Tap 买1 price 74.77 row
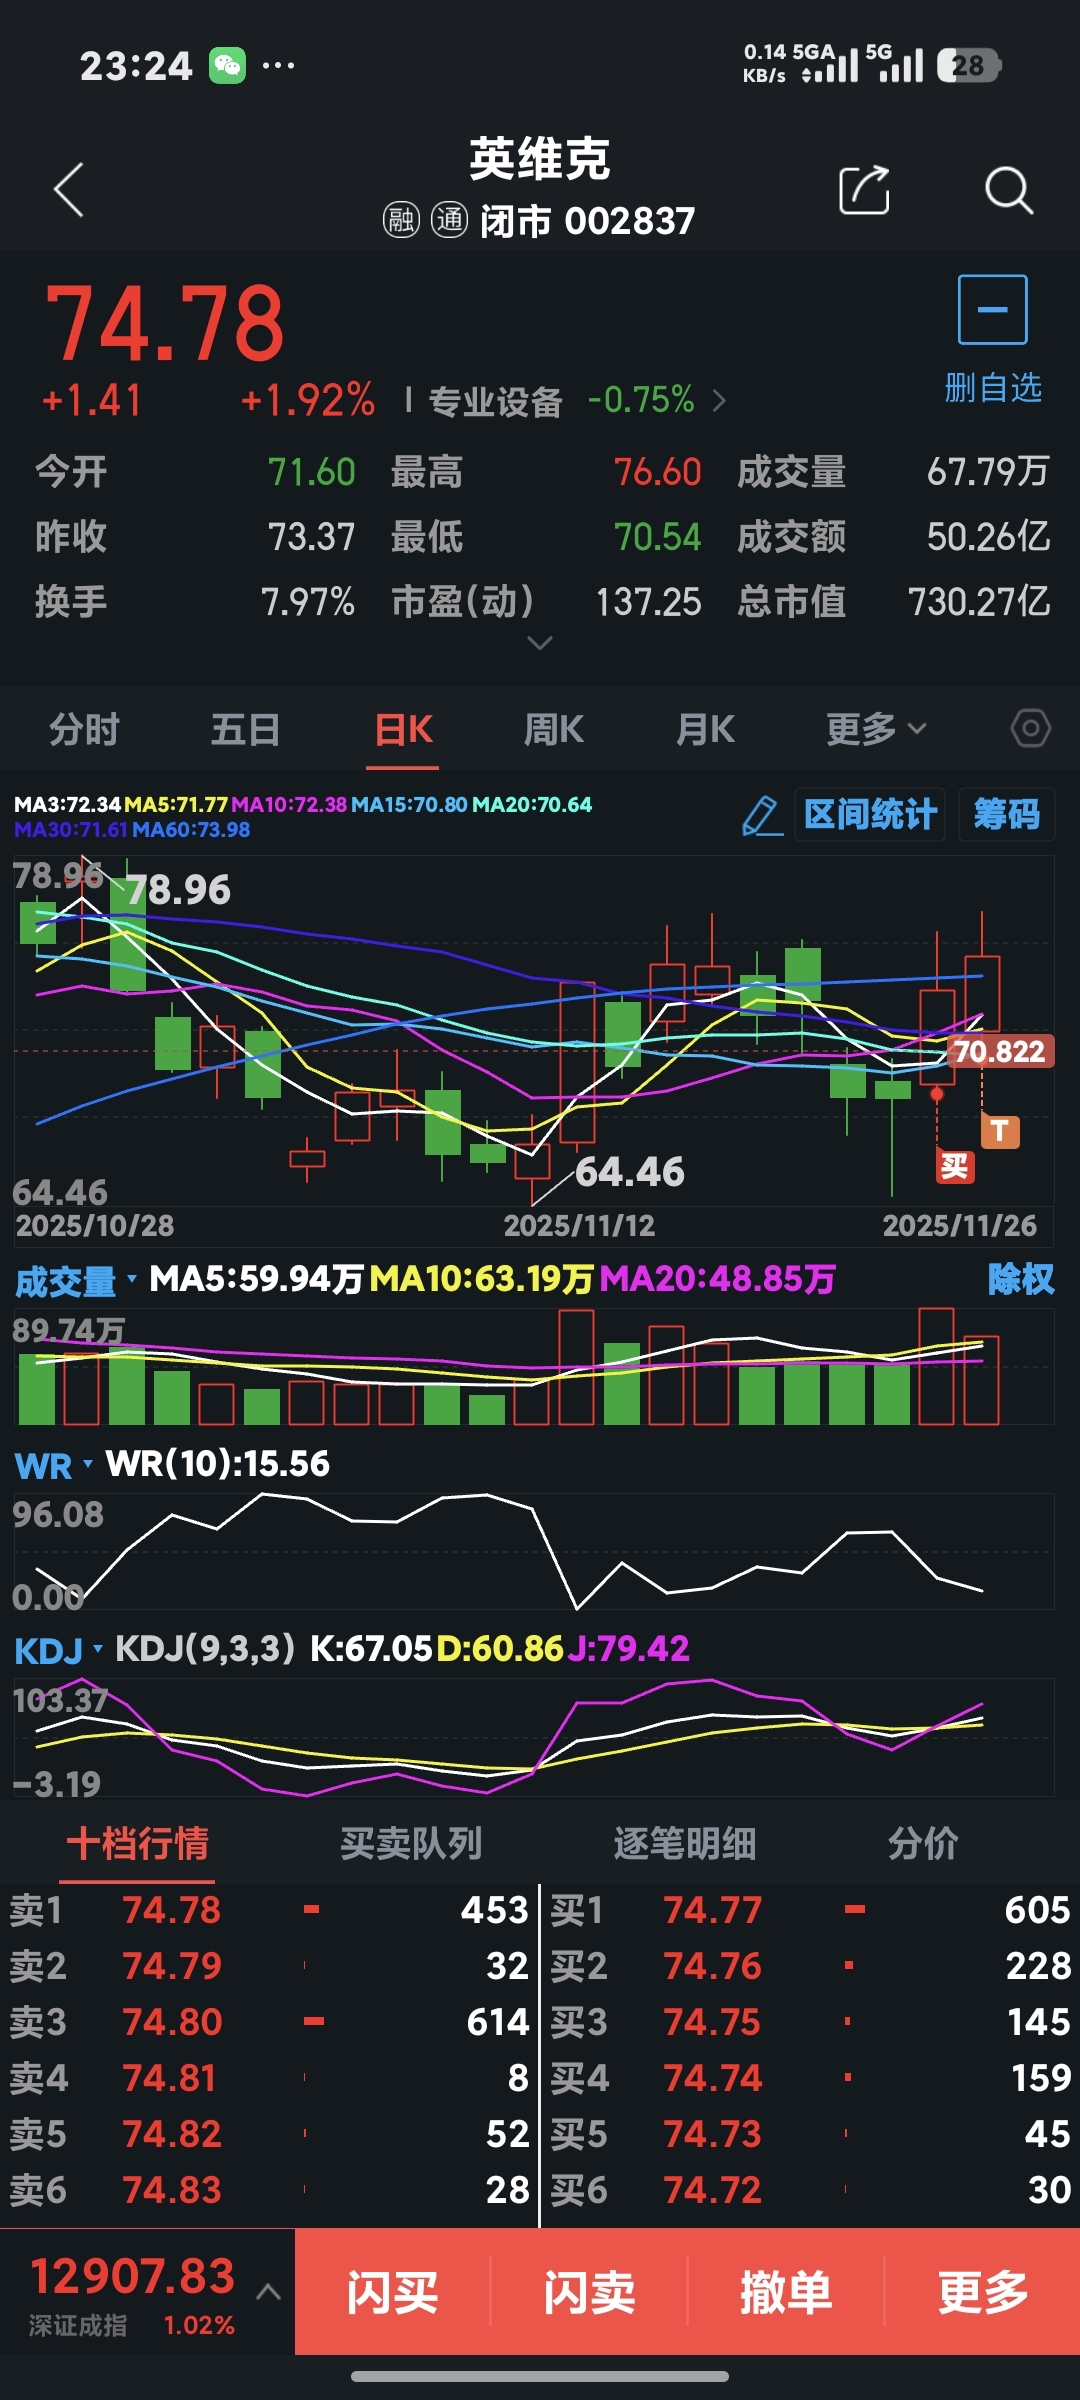This screenshot has width=1080, height=2400. click(811, 1910)
